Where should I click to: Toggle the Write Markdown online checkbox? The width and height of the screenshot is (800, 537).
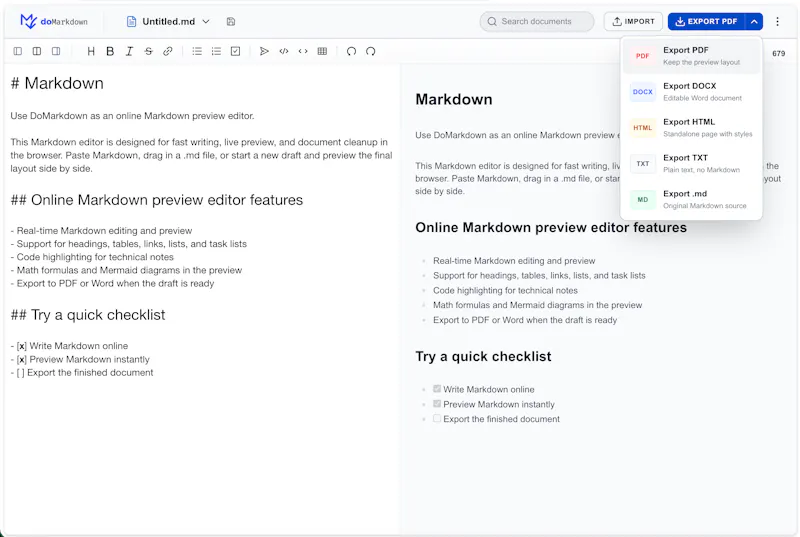437,389
